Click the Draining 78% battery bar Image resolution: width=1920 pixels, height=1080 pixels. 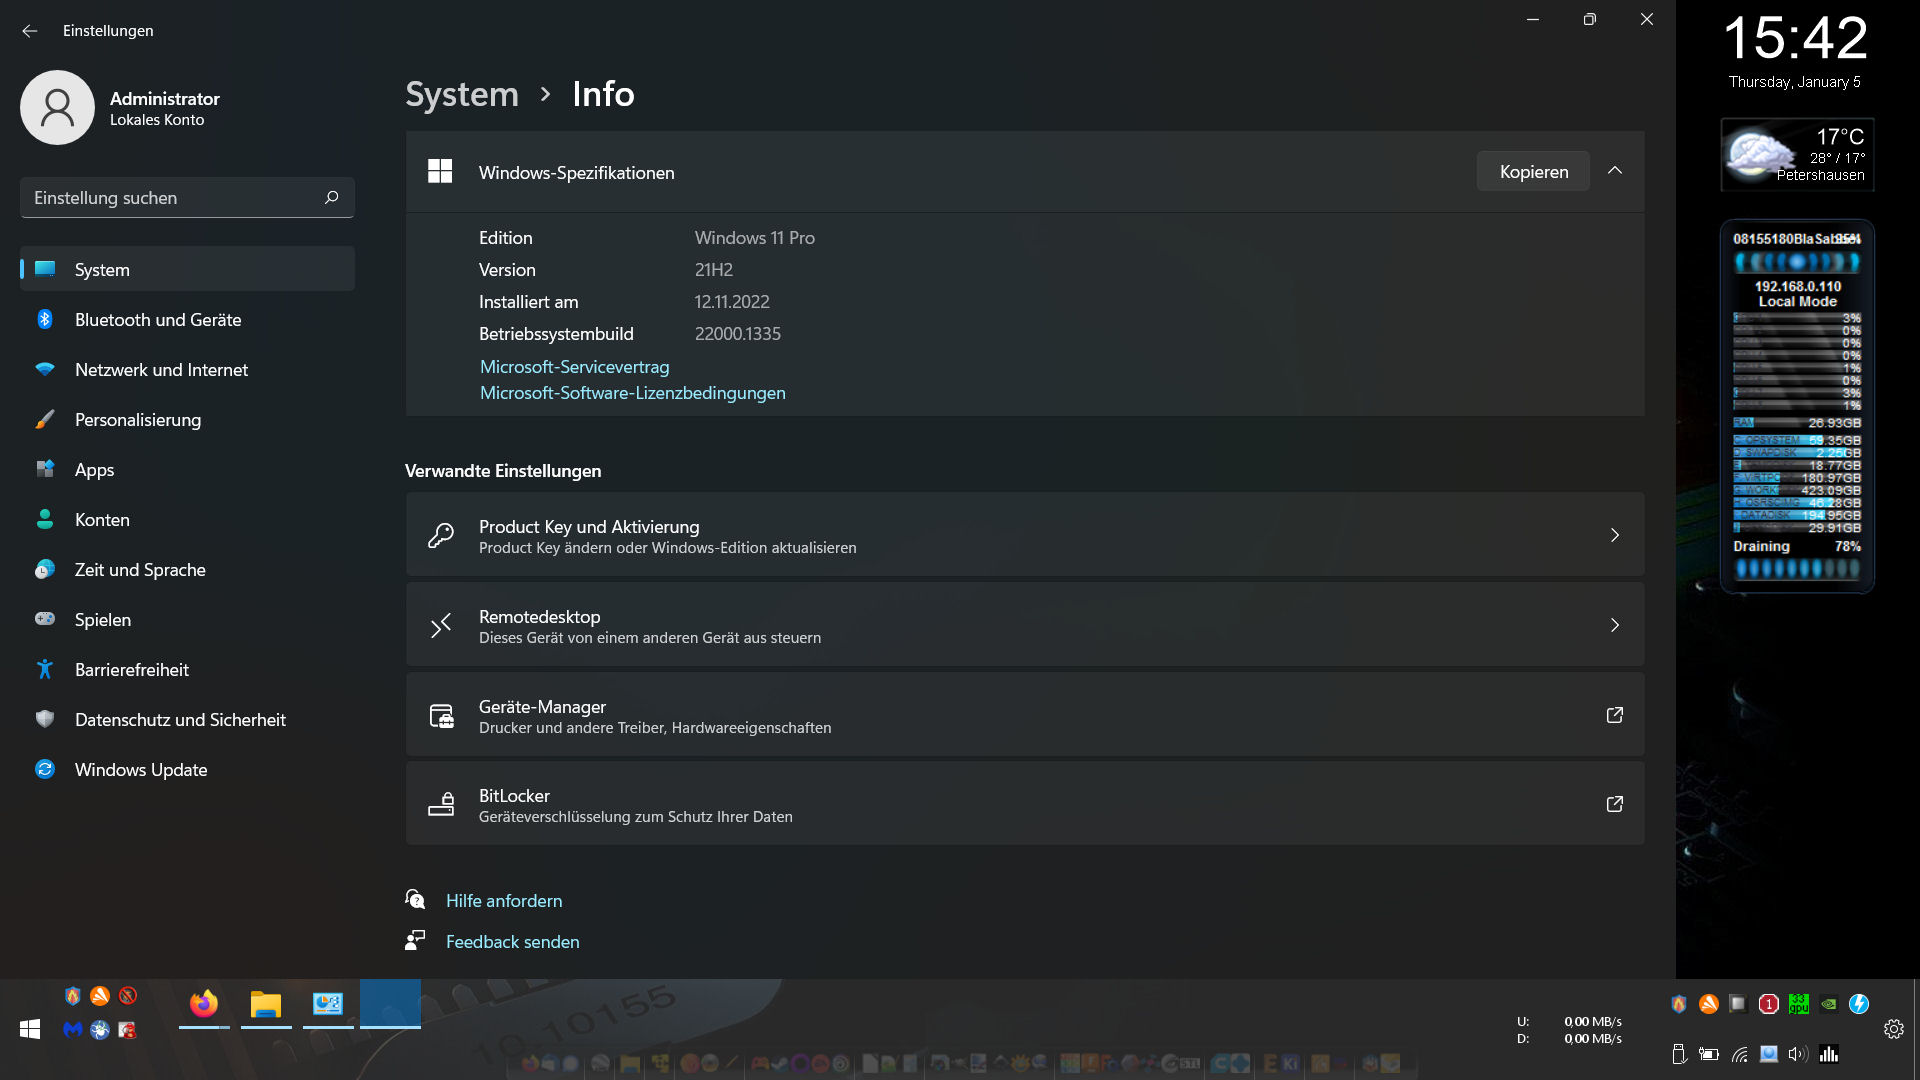(x=1797, y=569)
